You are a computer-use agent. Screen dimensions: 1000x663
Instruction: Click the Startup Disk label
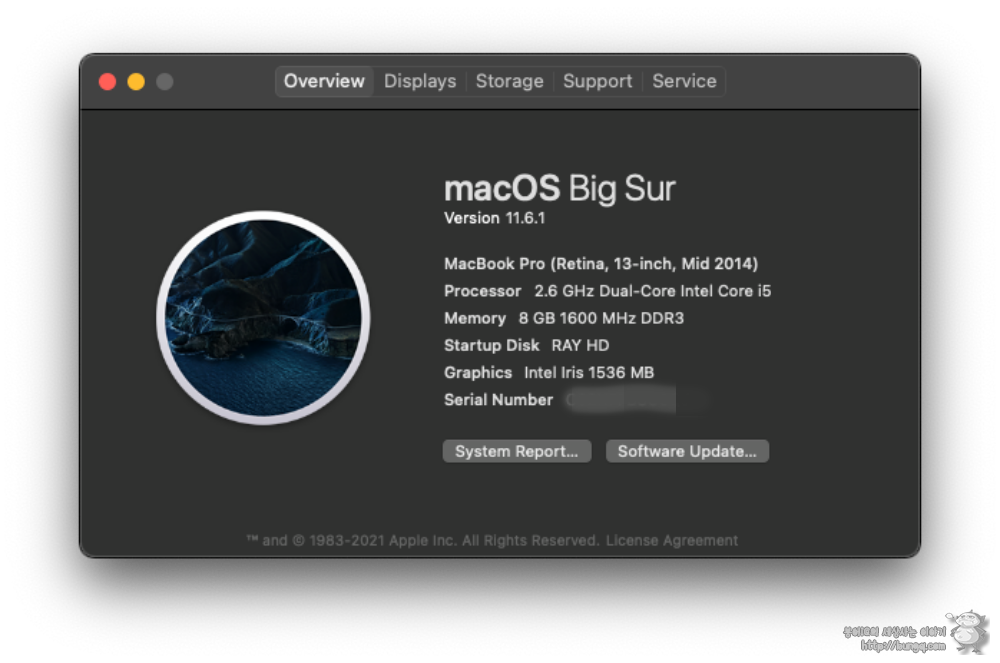[x=491, y=346]
